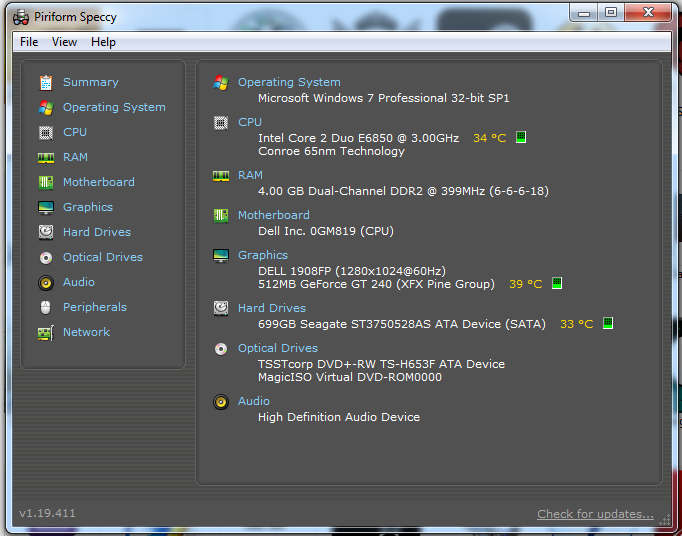Click the GeForce GT 240 temperature indicator

557,284
